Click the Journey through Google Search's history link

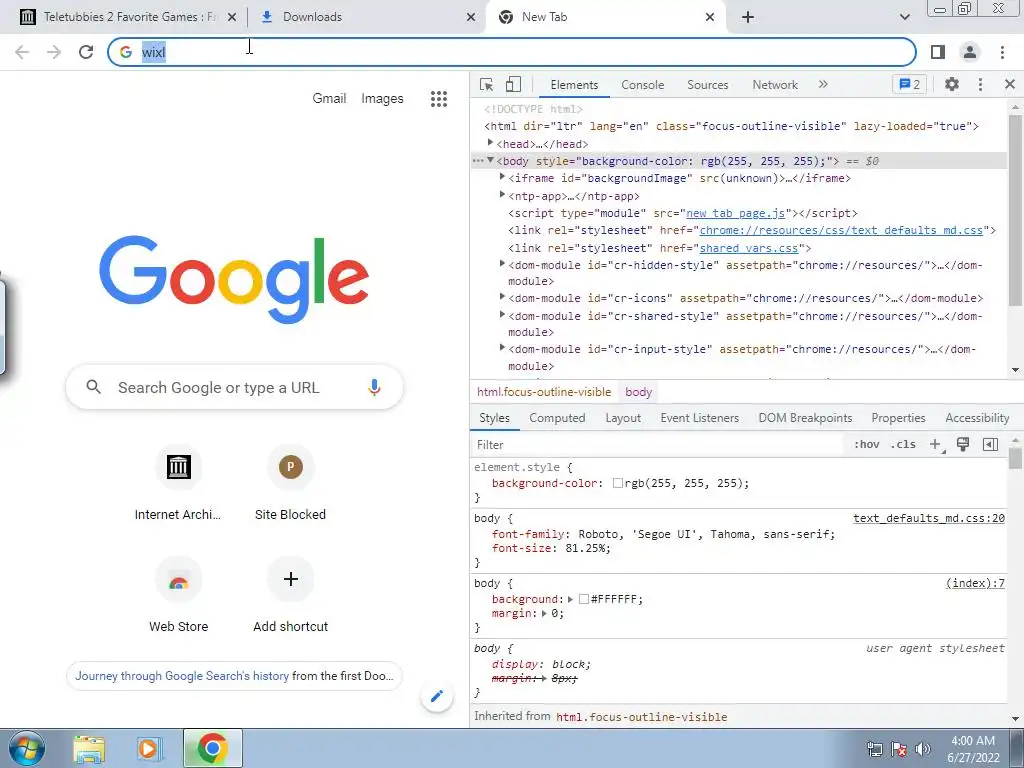pos(182,676)
